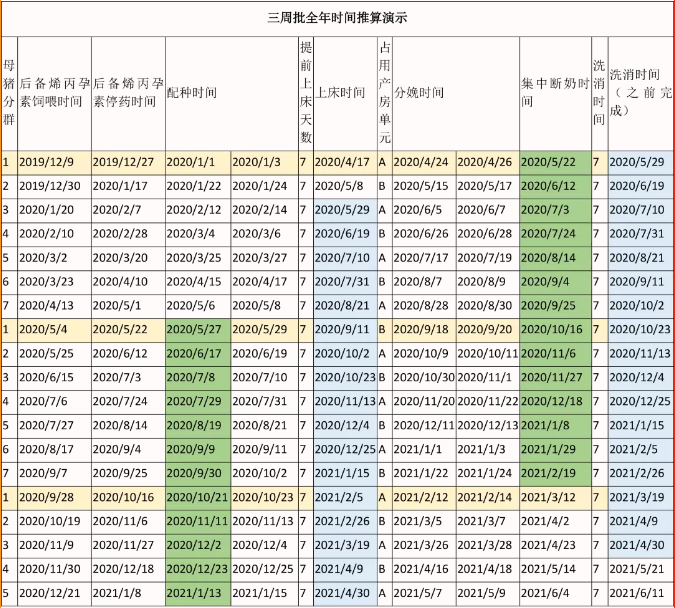Click the mating date 2020/1/1
675x608 pixels.
pyautogui.click(x=198, y=162)
